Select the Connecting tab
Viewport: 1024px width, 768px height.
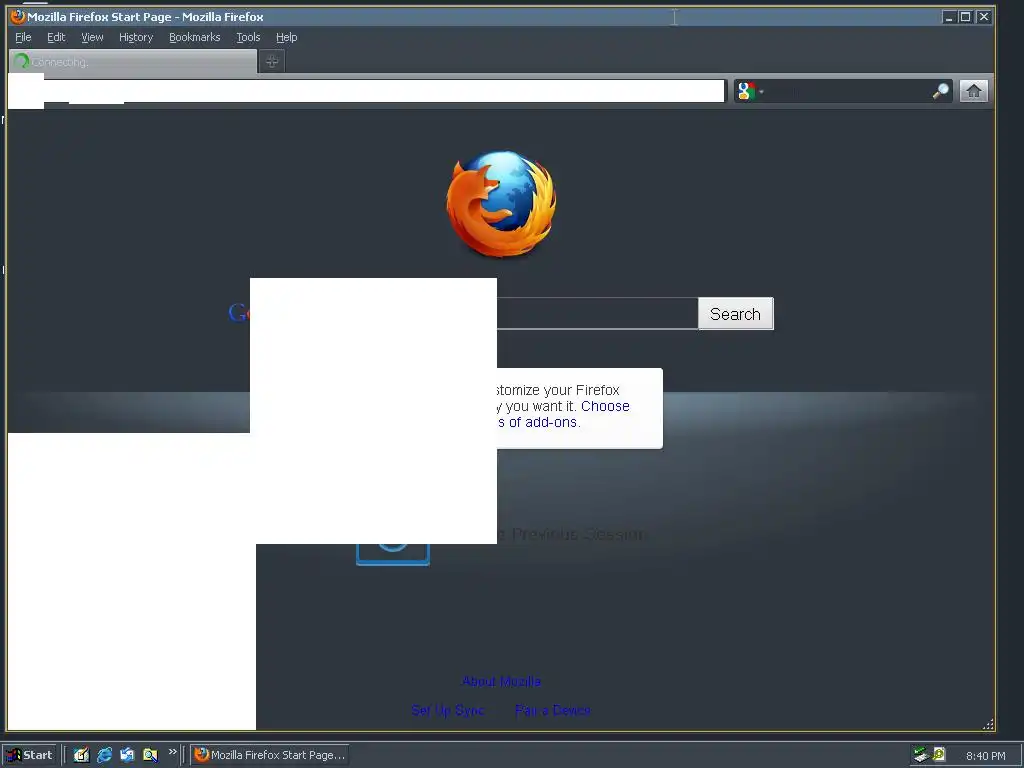(133, 61)
